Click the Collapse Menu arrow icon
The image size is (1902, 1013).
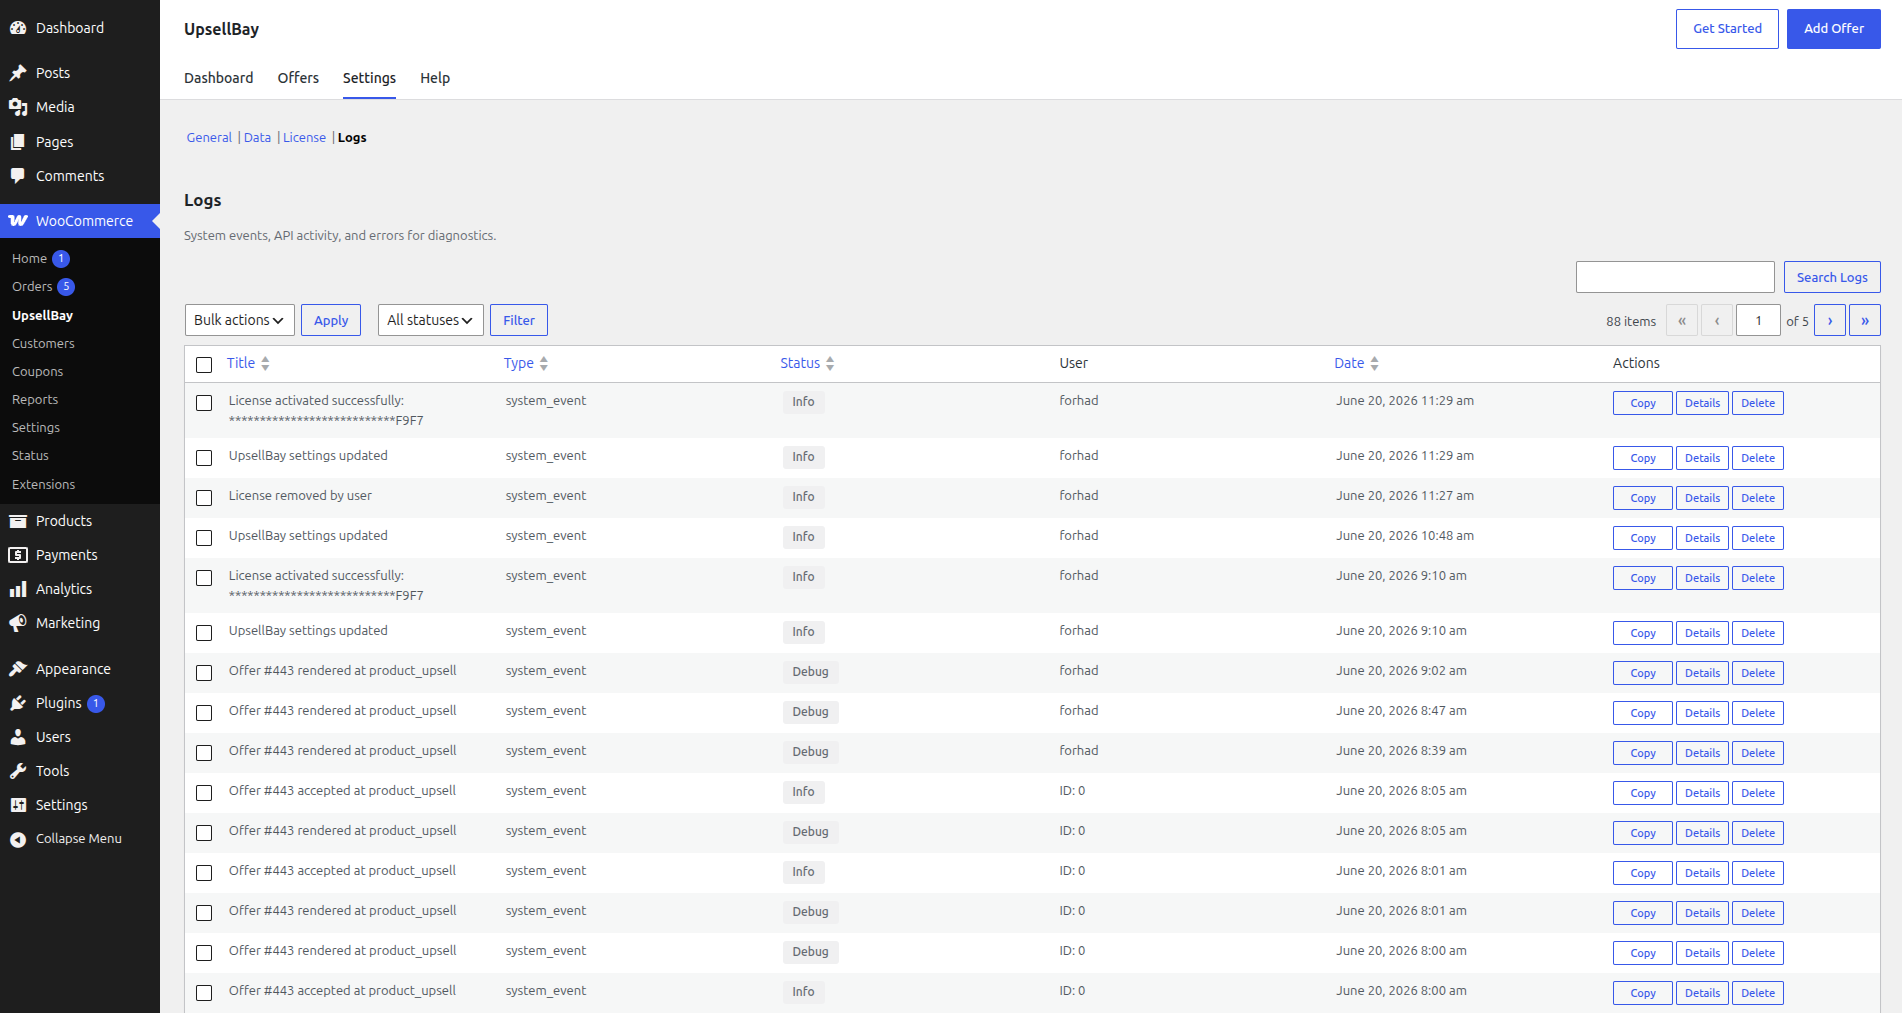tap(18, 839)
